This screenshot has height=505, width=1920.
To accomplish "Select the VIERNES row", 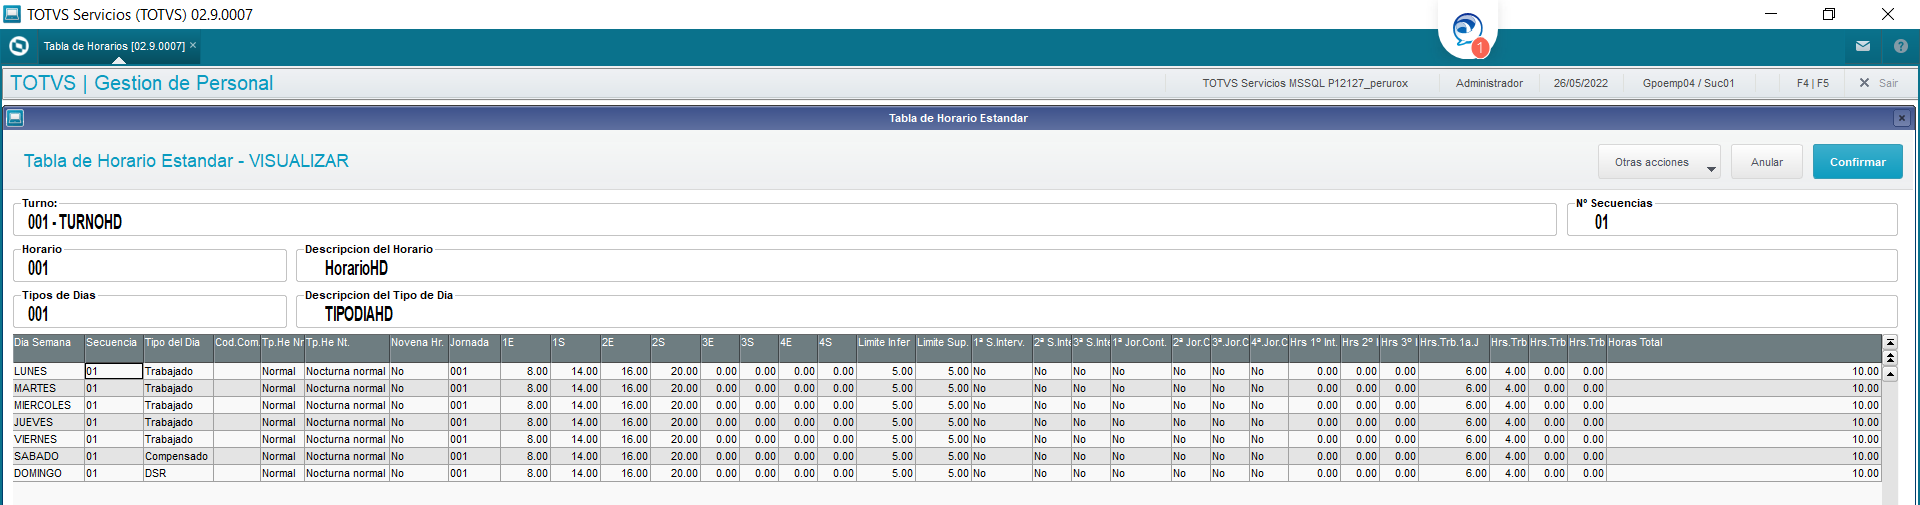I will click(x=947, y=439).
